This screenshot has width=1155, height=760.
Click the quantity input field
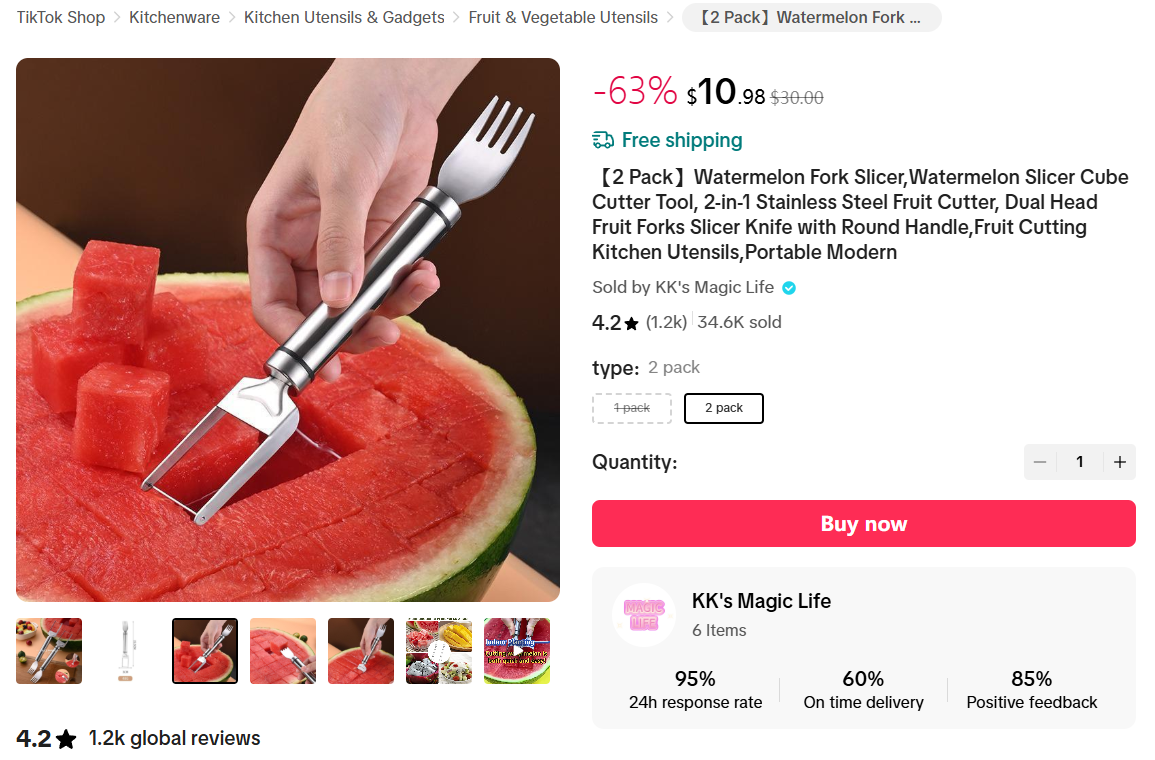click(1080, 462)
